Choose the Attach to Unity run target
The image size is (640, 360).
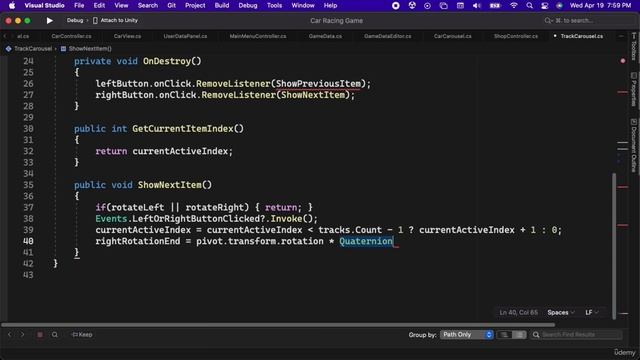[x=116, y=20]
